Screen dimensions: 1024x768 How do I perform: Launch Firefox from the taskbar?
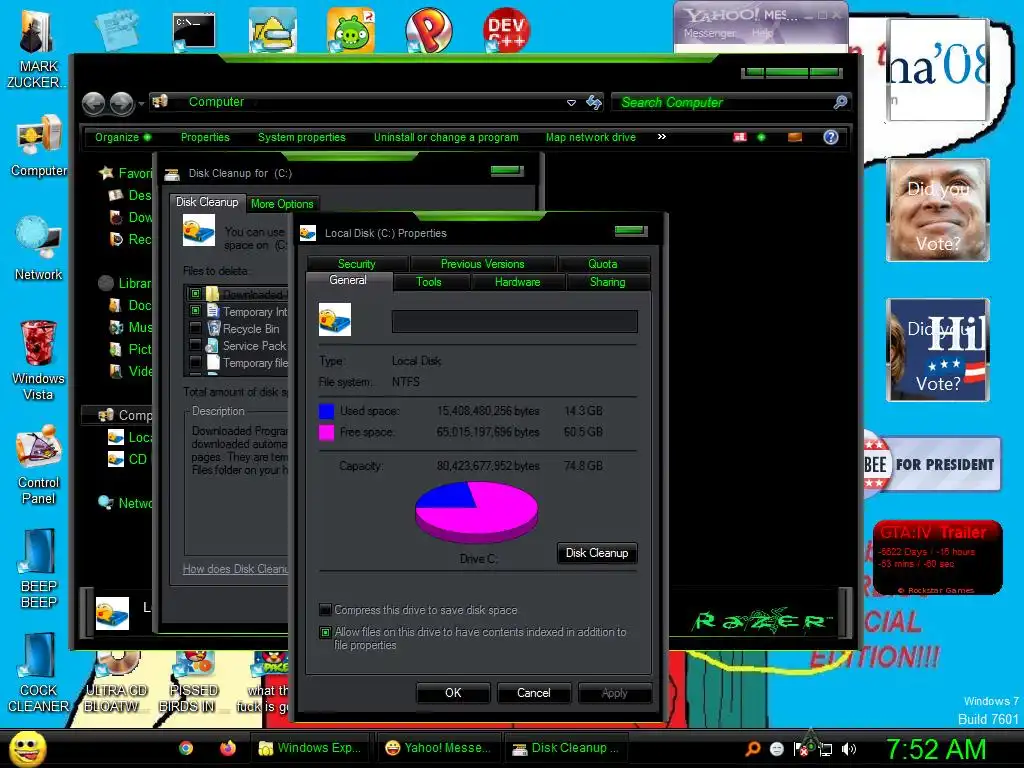point(227,748)
